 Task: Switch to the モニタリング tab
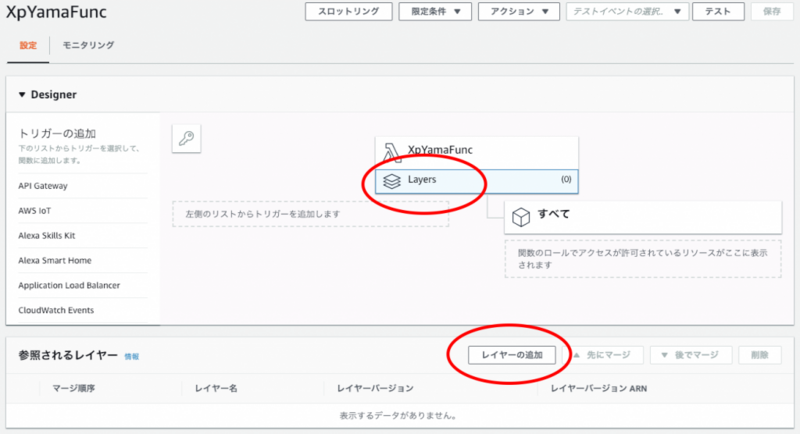88,45
